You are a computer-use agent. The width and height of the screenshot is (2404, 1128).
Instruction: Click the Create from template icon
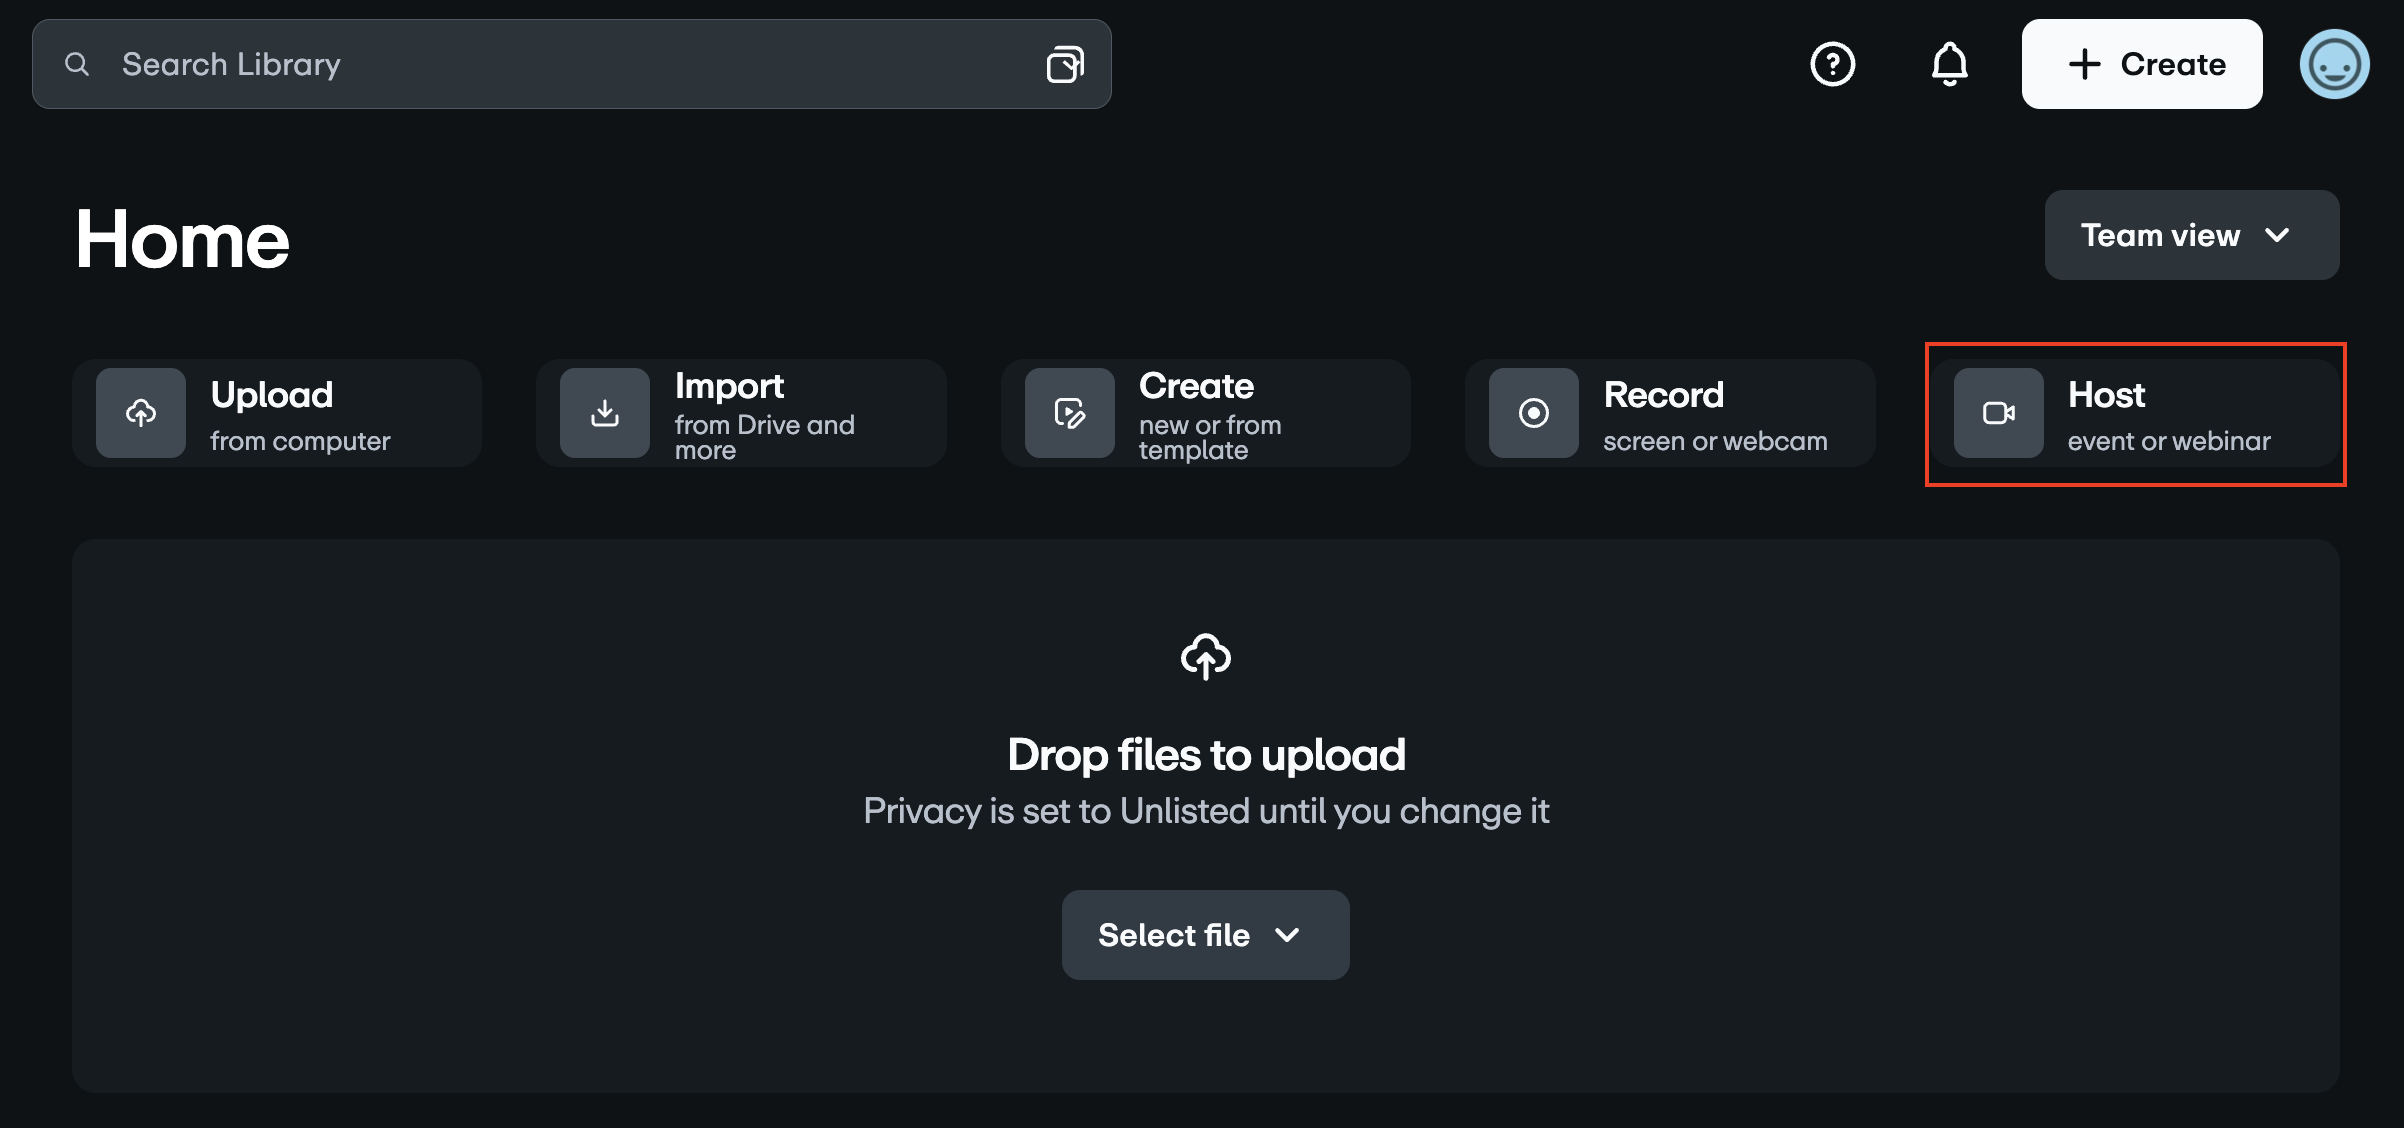[x=1069, y=413]
